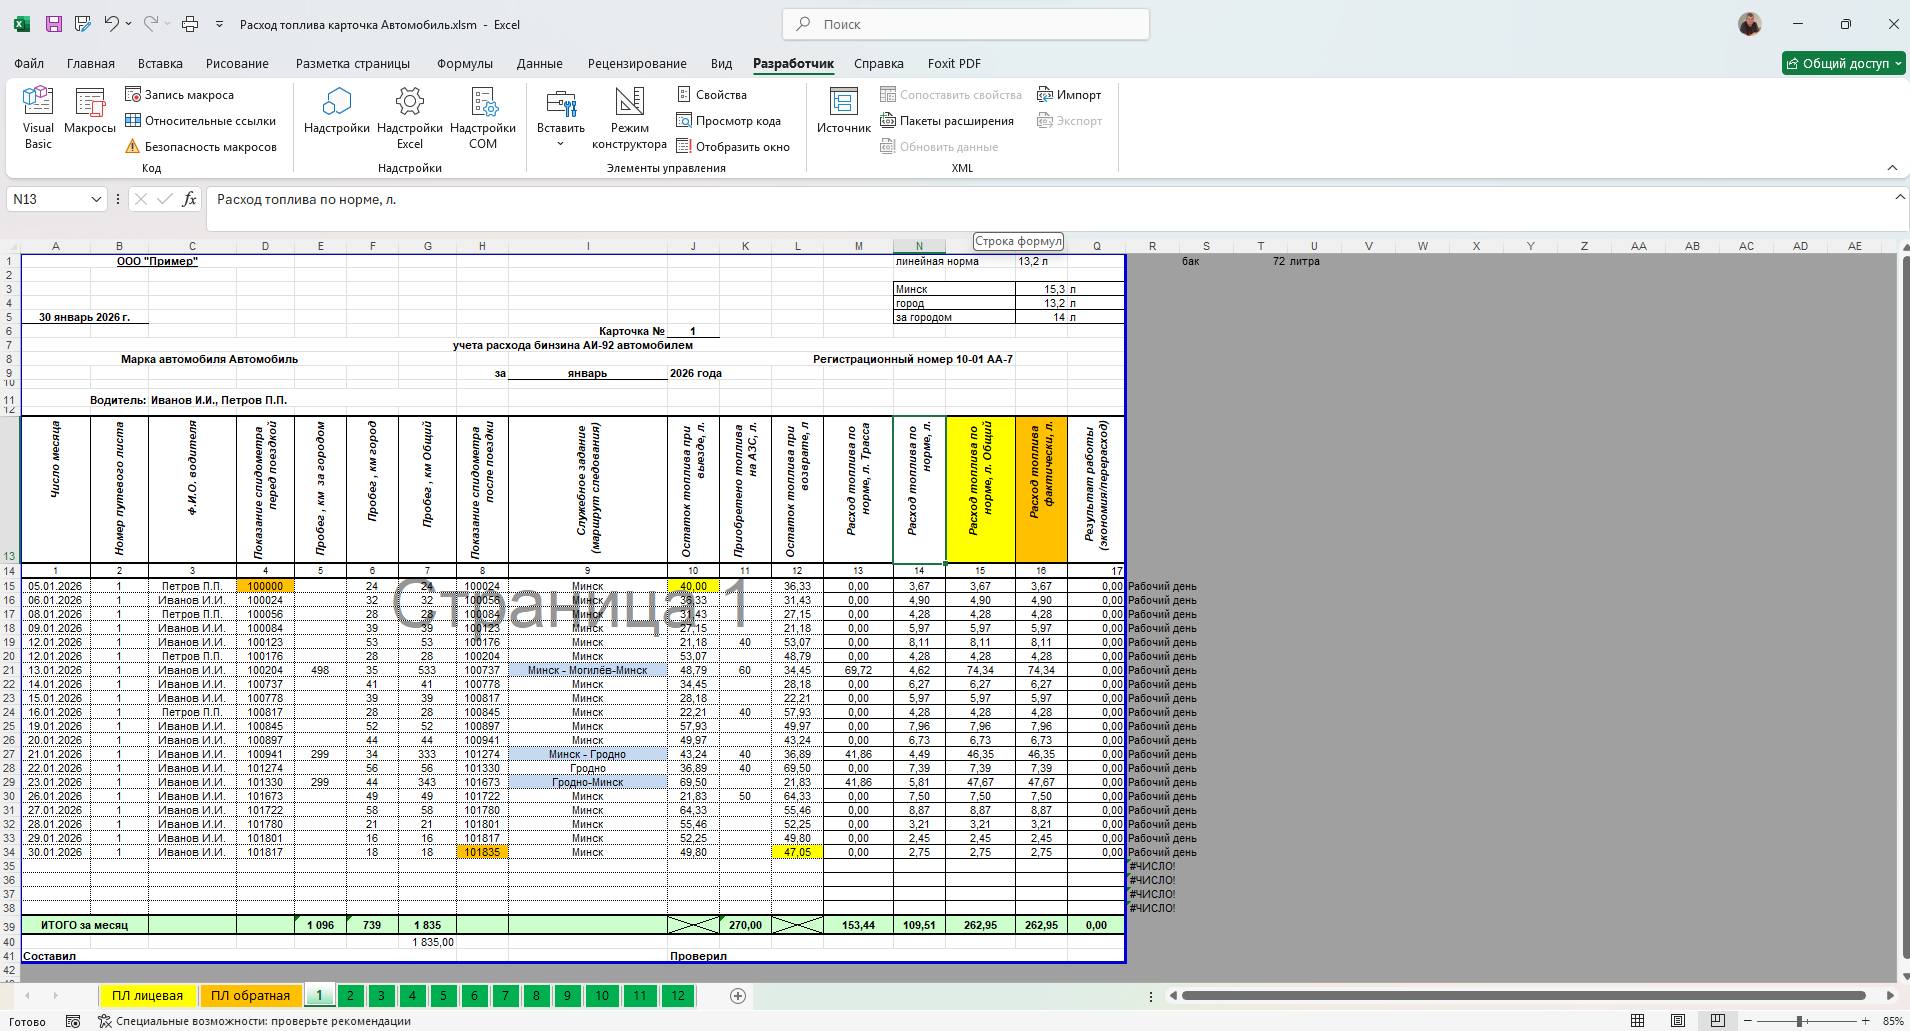Open accessibility recommendations in status bar
1910x1031 pixels.
(x=255, y=1021)
